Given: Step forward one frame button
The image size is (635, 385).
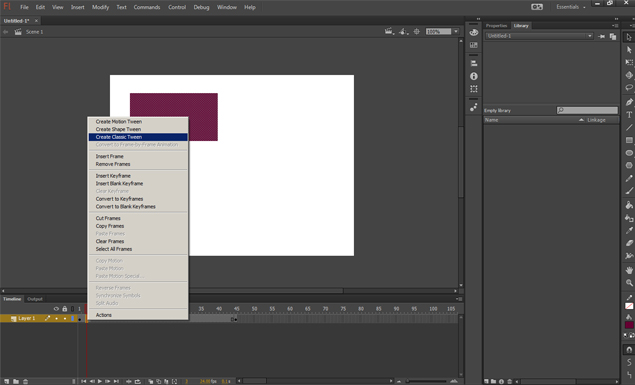Looking at the screenshot, I should (x=108, y=381).
